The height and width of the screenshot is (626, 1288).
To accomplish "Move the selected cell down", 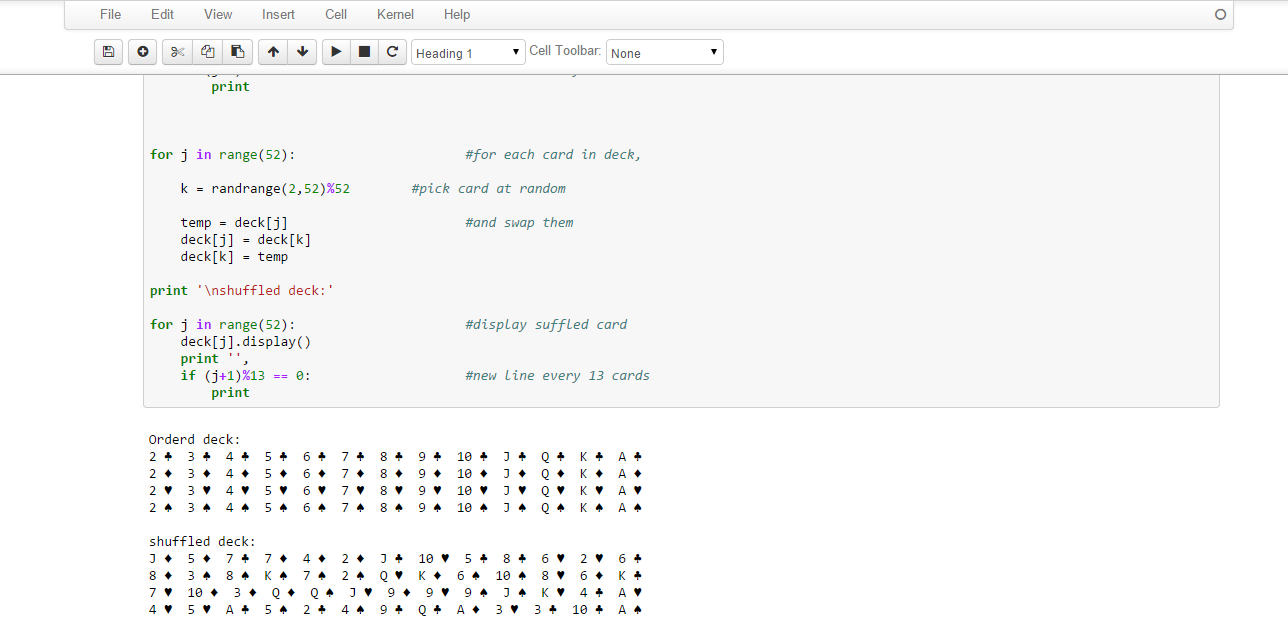I will tap(301, 52).
